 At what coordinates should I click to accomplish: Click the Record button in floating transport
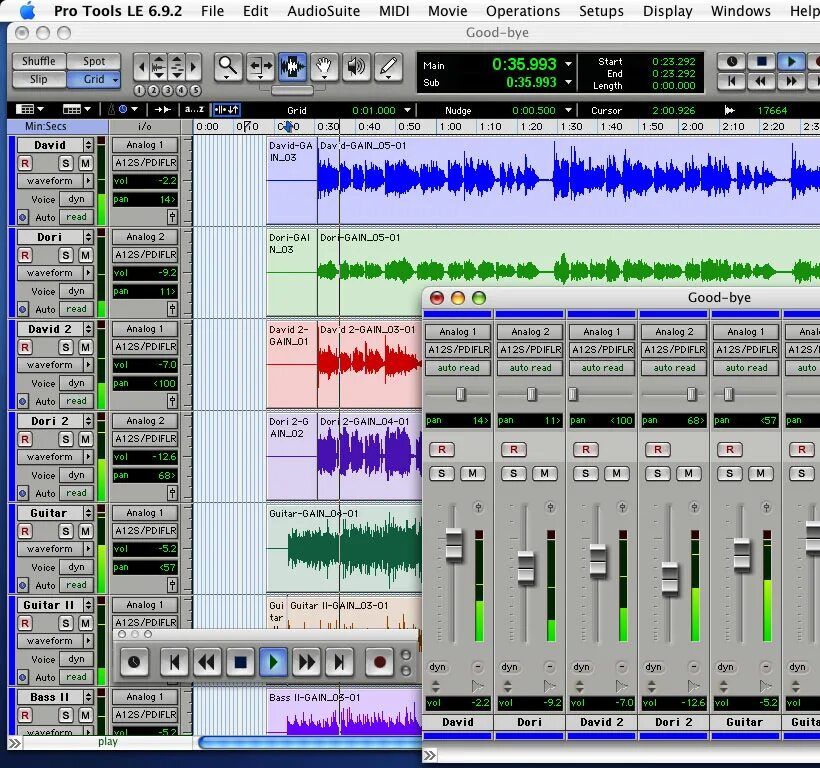(380, 662)
